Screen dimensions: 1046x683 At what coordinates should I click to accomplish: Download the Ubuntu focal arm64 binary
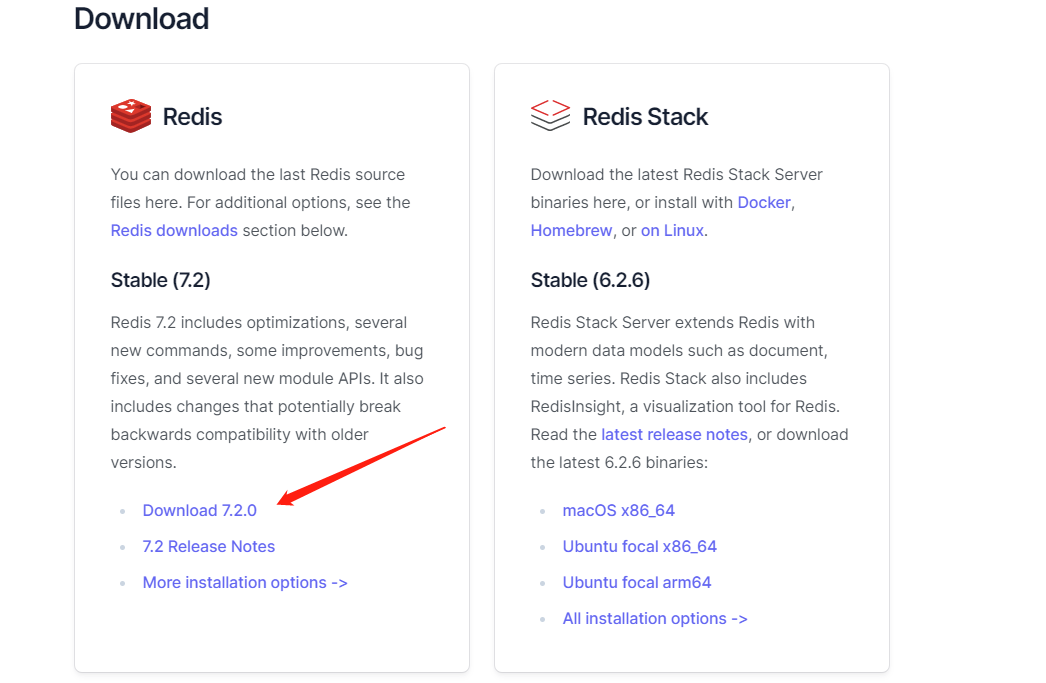coord(636,582)
